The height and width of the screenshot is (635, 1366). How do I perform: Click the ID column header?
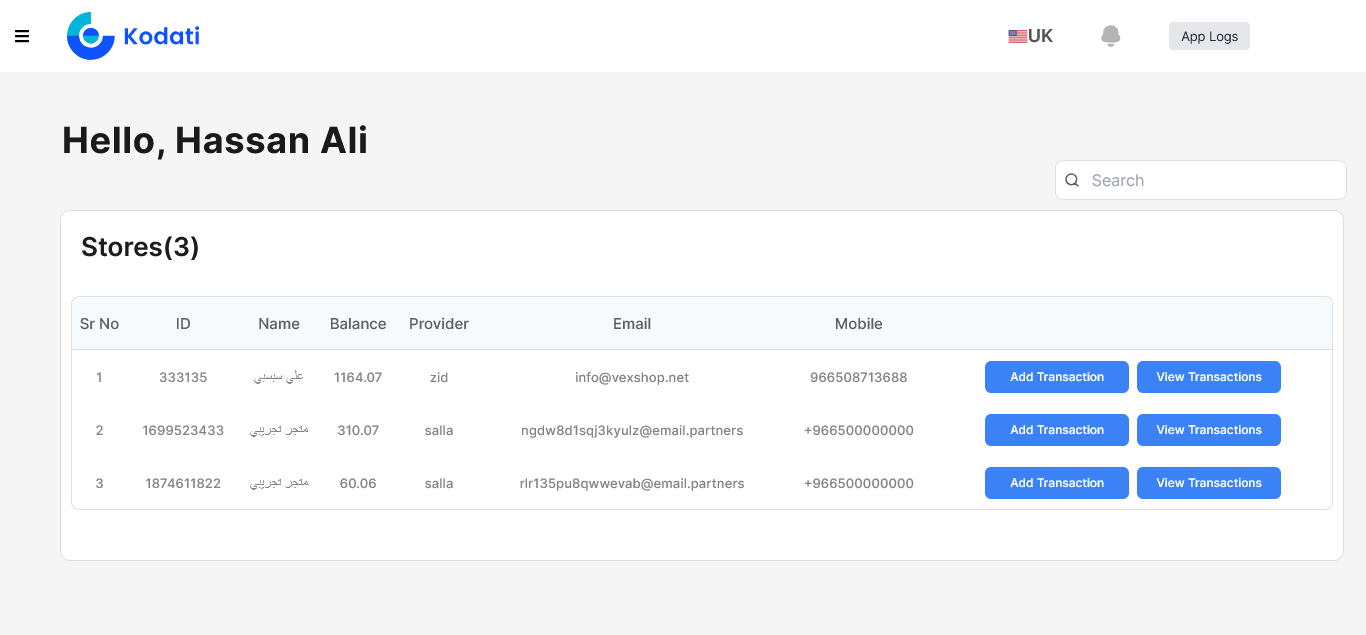183,324
